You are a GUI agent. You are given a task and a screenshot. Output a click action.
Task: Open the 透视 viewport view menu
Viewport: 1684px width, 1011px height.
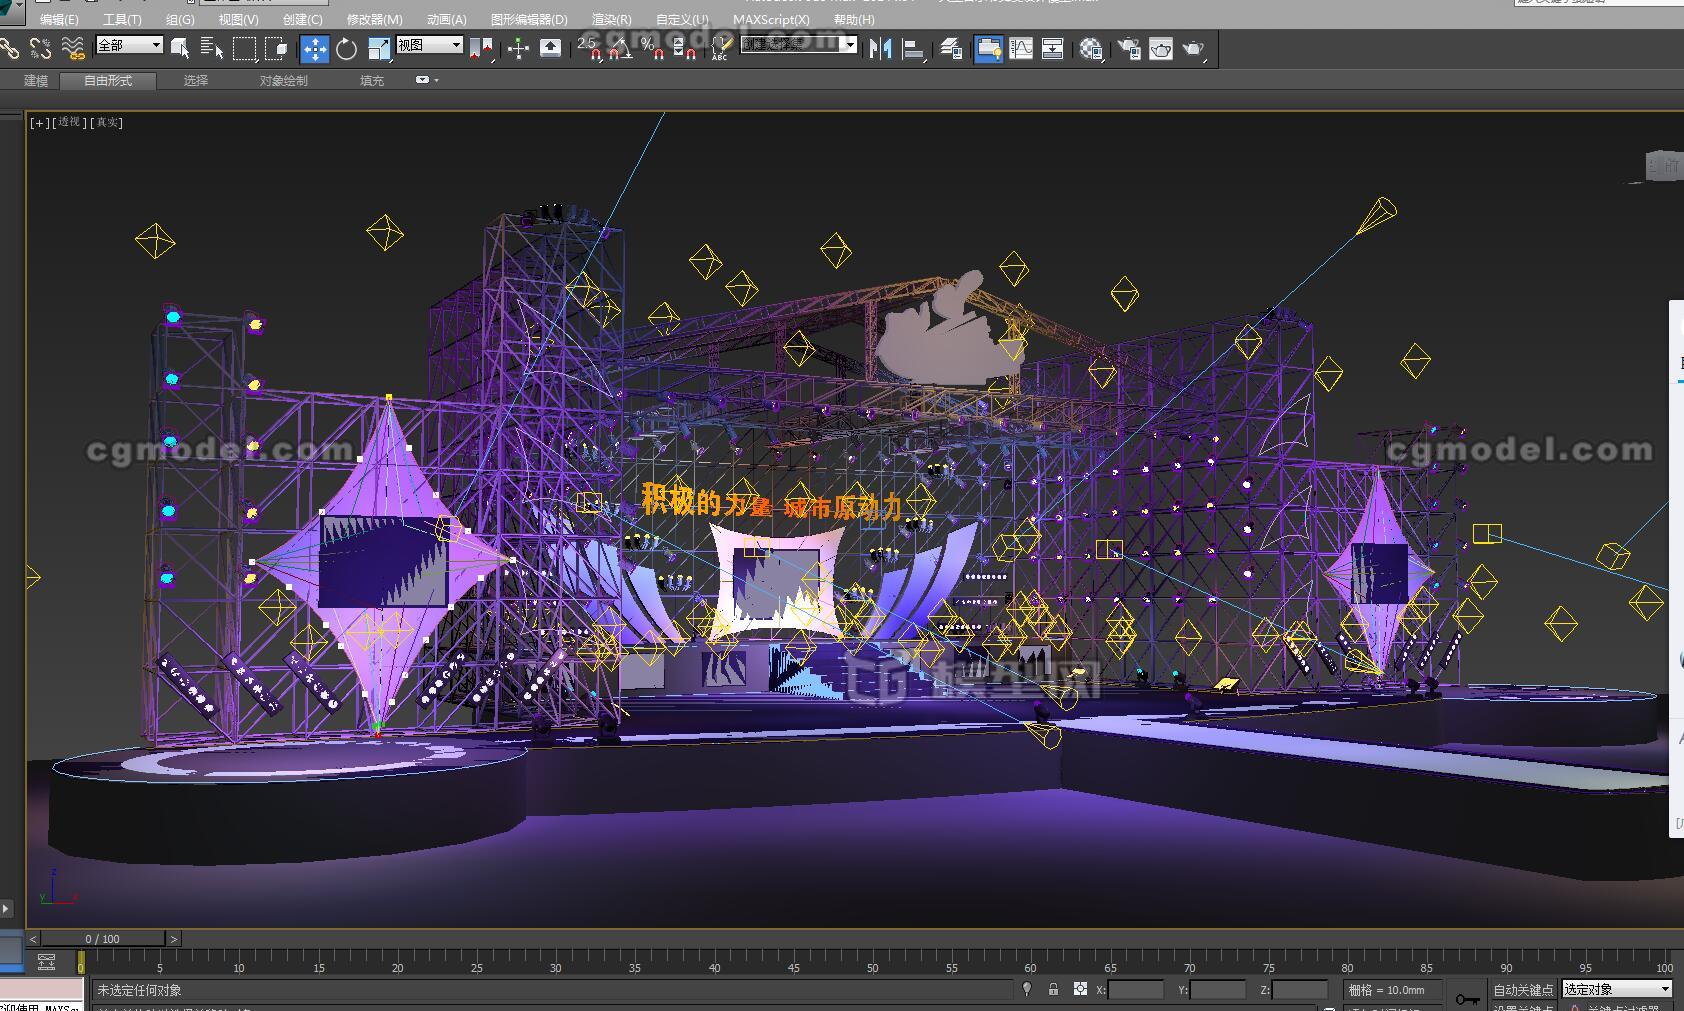pyautogui.click(x=69, y=122)
